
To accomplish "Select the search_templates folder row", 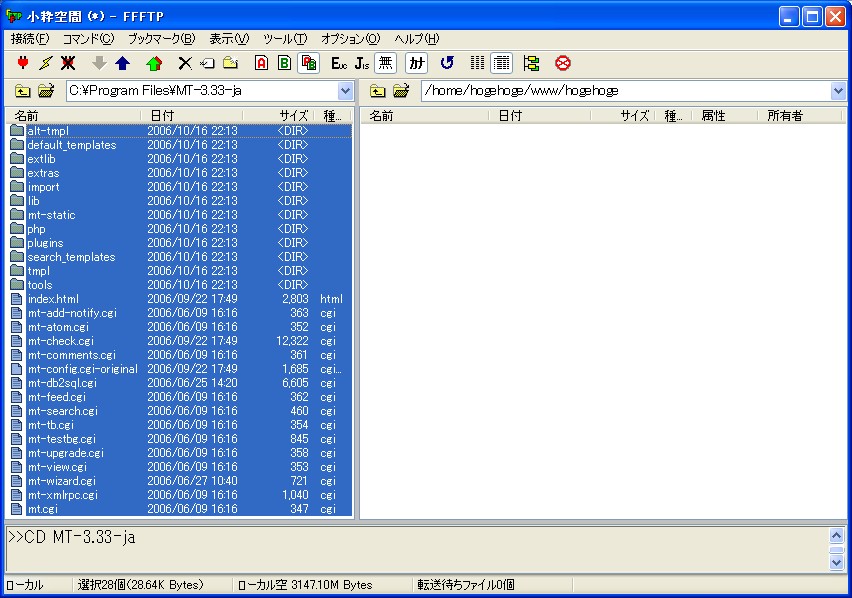I will (x=180, y=257).
